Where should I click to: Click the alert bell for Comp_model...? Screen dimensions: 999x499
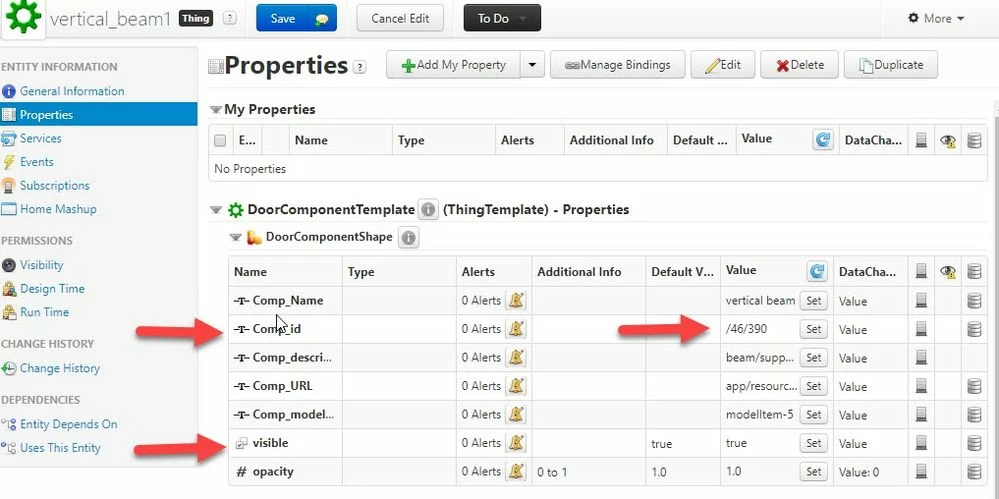pyautogui.click(x=516, y=414)
